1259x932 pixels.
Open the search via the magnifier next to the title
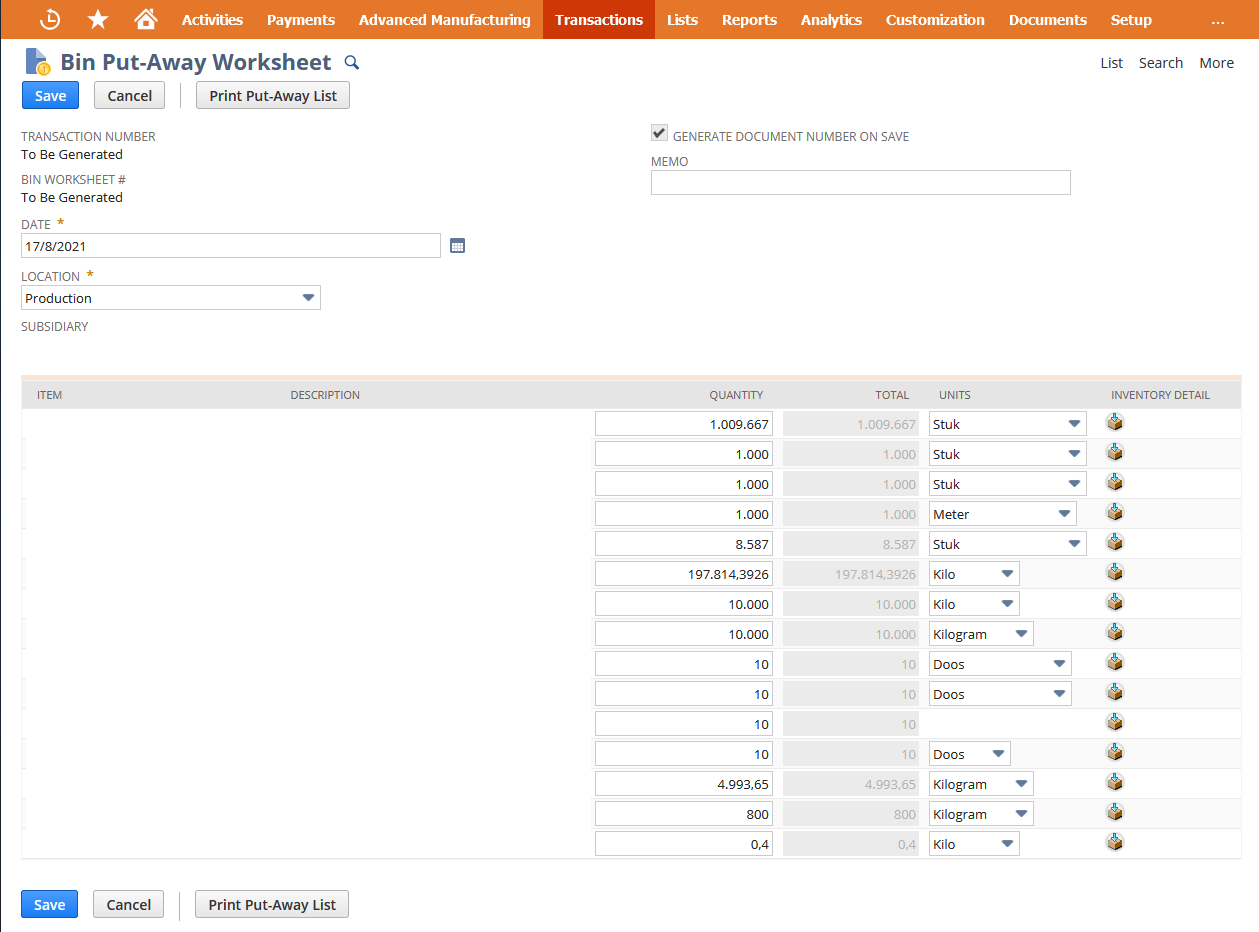(x=351, y=62)
